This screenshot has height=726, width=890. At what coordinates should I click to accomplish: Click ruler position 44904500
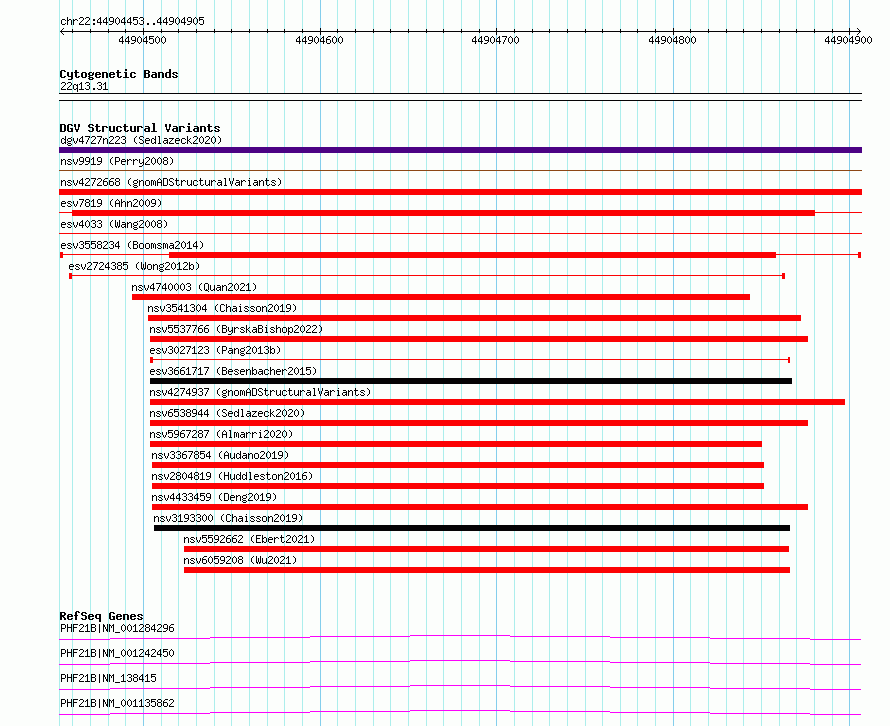click(x=142, y=40)
